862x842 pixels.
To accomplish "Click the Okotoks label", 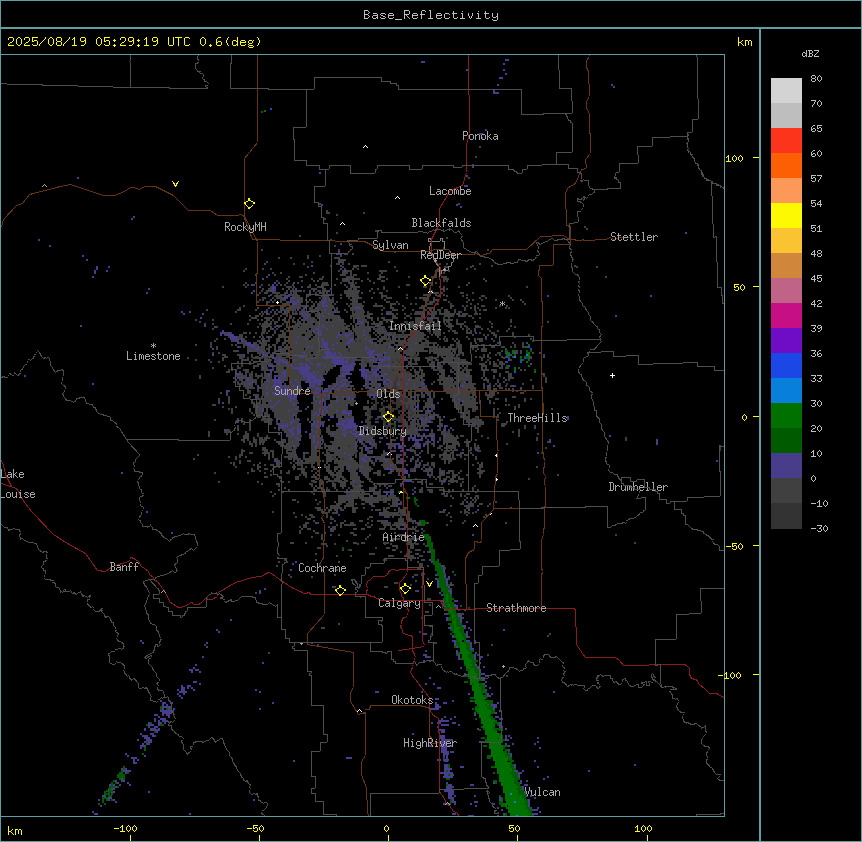I will pyautogui.click(x=412, y=700).
